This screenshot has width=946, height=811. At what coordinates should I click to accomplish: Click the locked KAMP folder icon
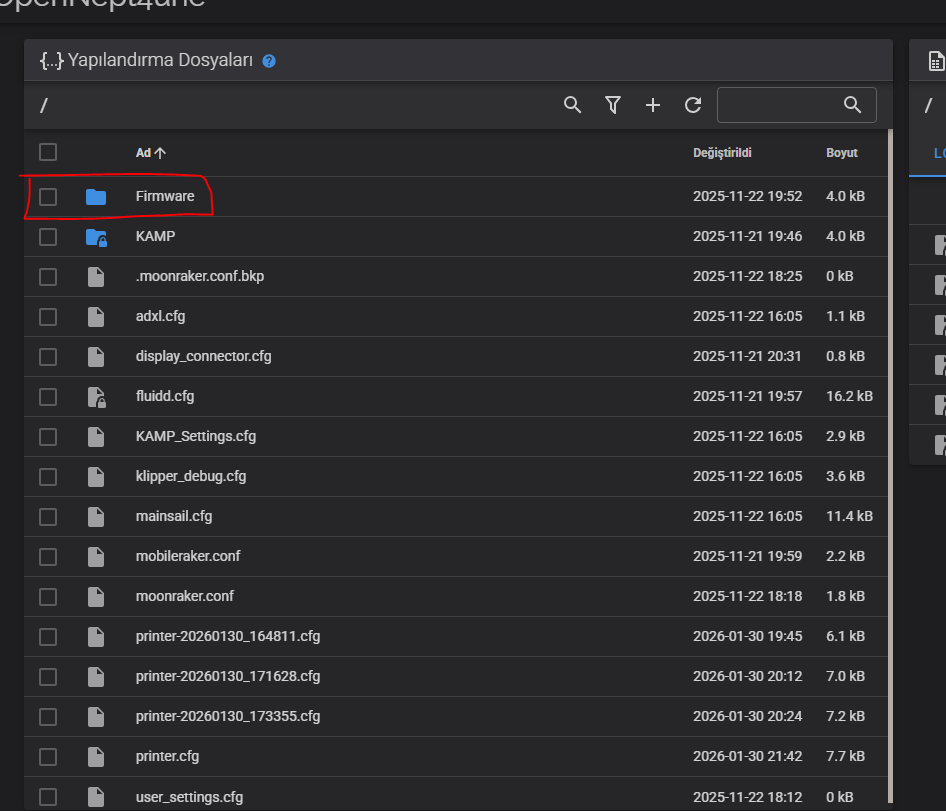pyautogui.click(x=96, y=237)
